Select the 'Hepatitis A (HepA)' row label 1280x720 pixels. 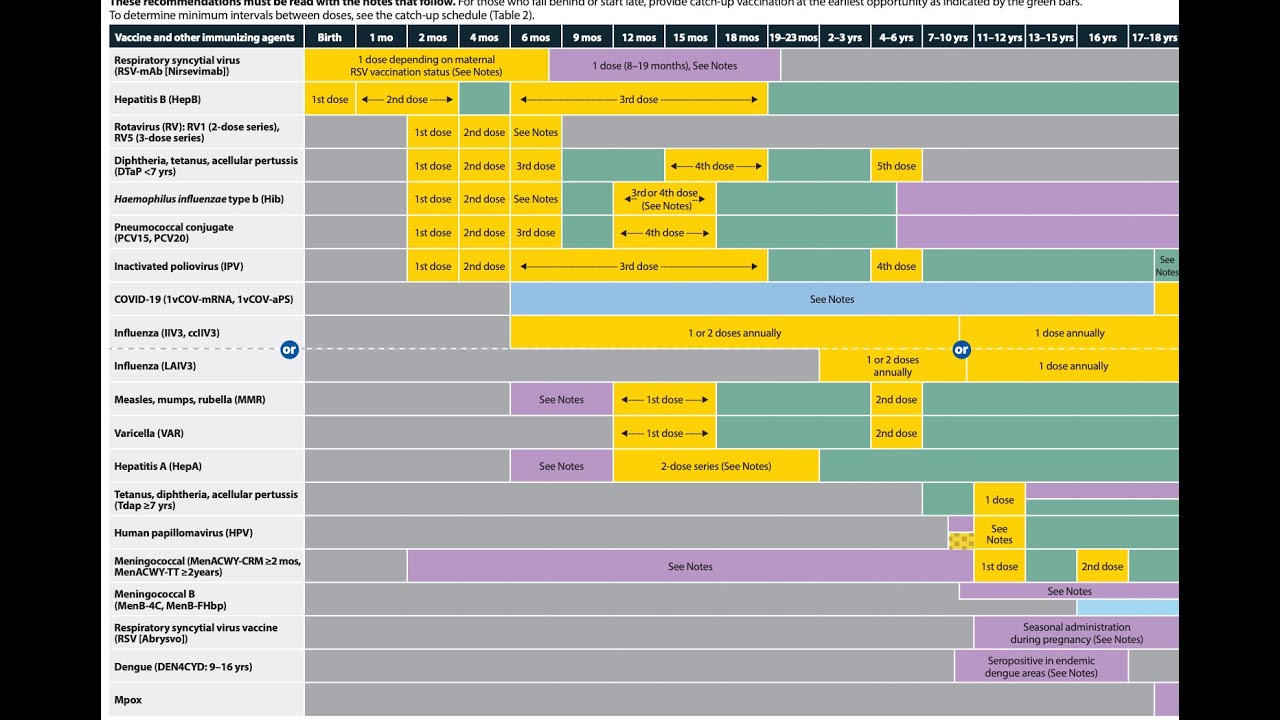205,466
